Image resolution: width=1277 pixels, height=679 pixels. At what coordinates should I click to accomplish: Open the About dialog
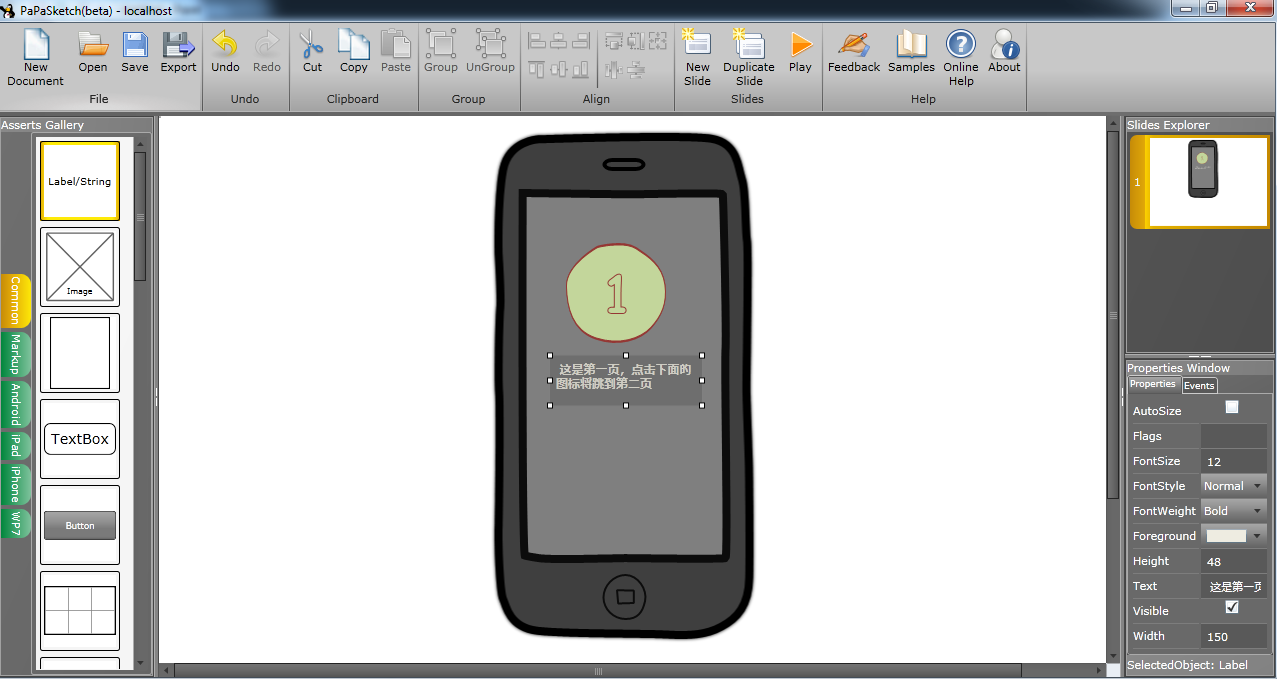[x=1004, y=52]
